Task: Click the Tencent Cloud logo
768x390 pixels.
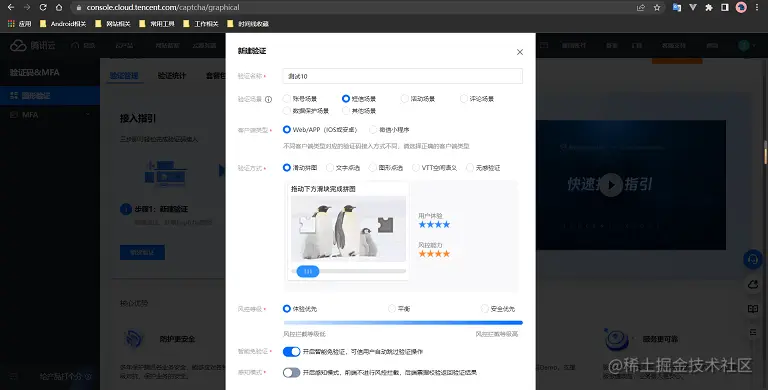Action: [32, 46]
